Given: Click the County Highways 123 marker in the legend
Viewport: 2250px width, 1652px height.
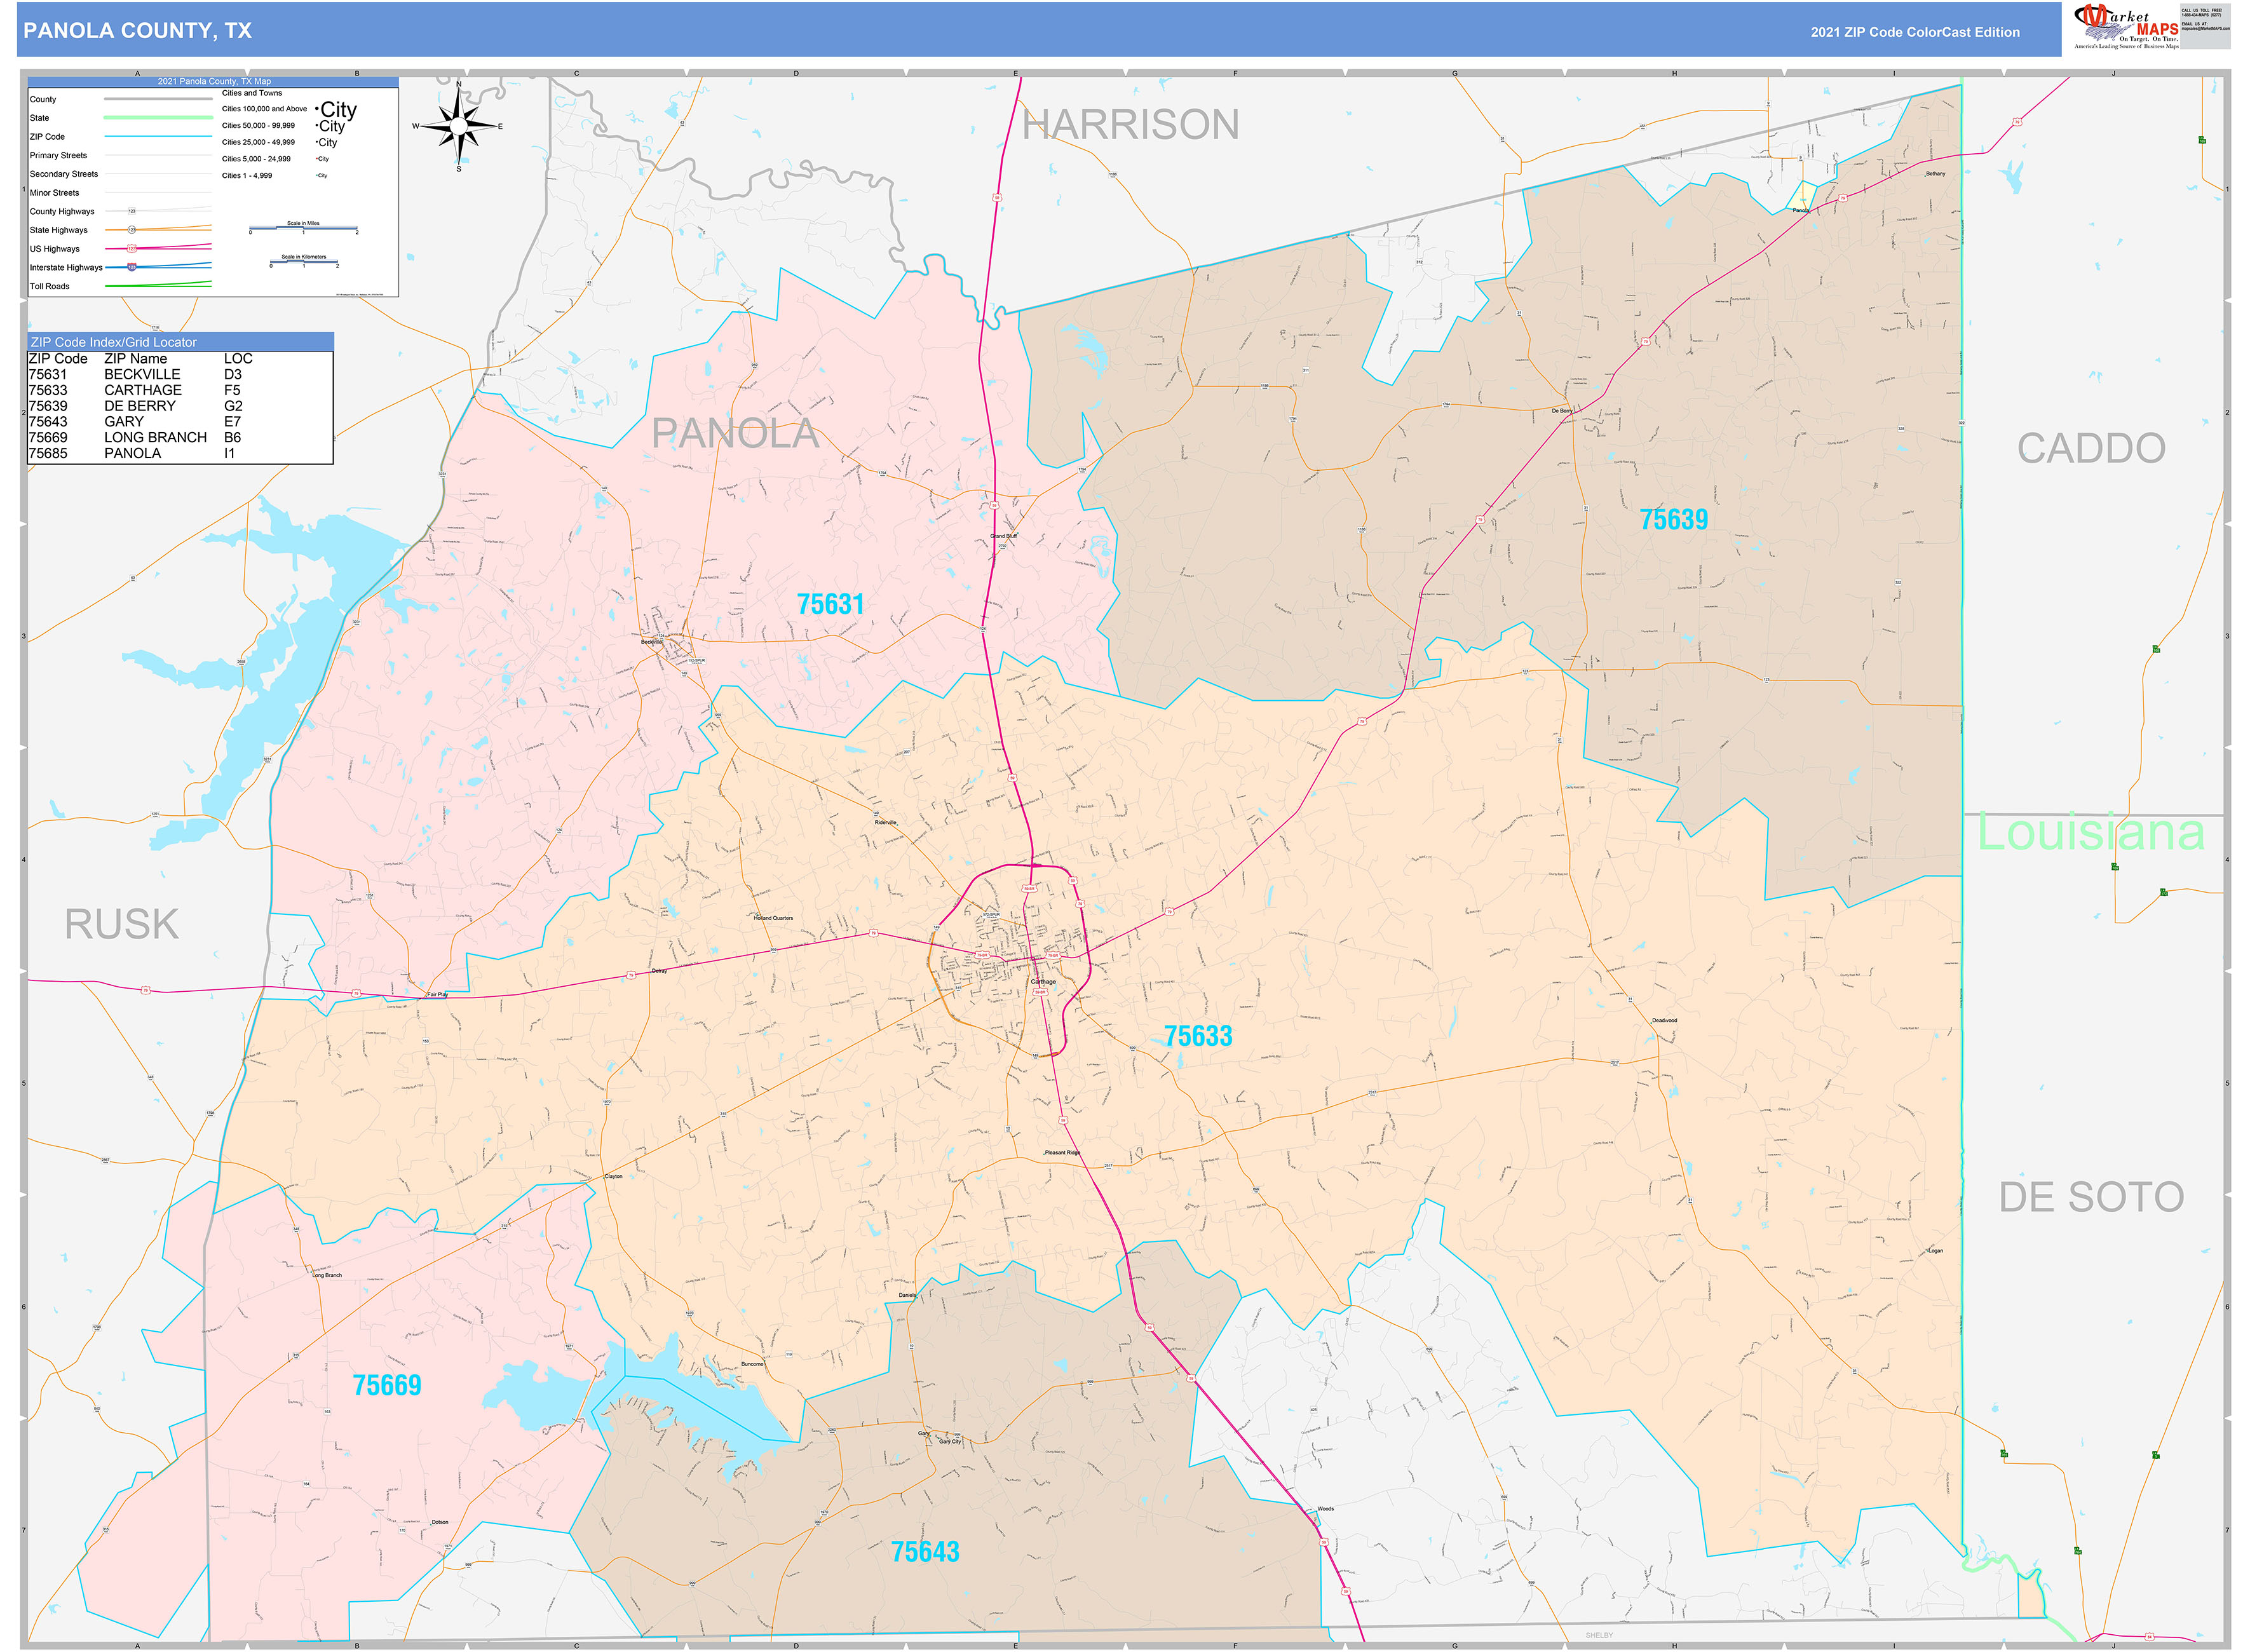Looking at the screenshot, I should pos(132,211).
